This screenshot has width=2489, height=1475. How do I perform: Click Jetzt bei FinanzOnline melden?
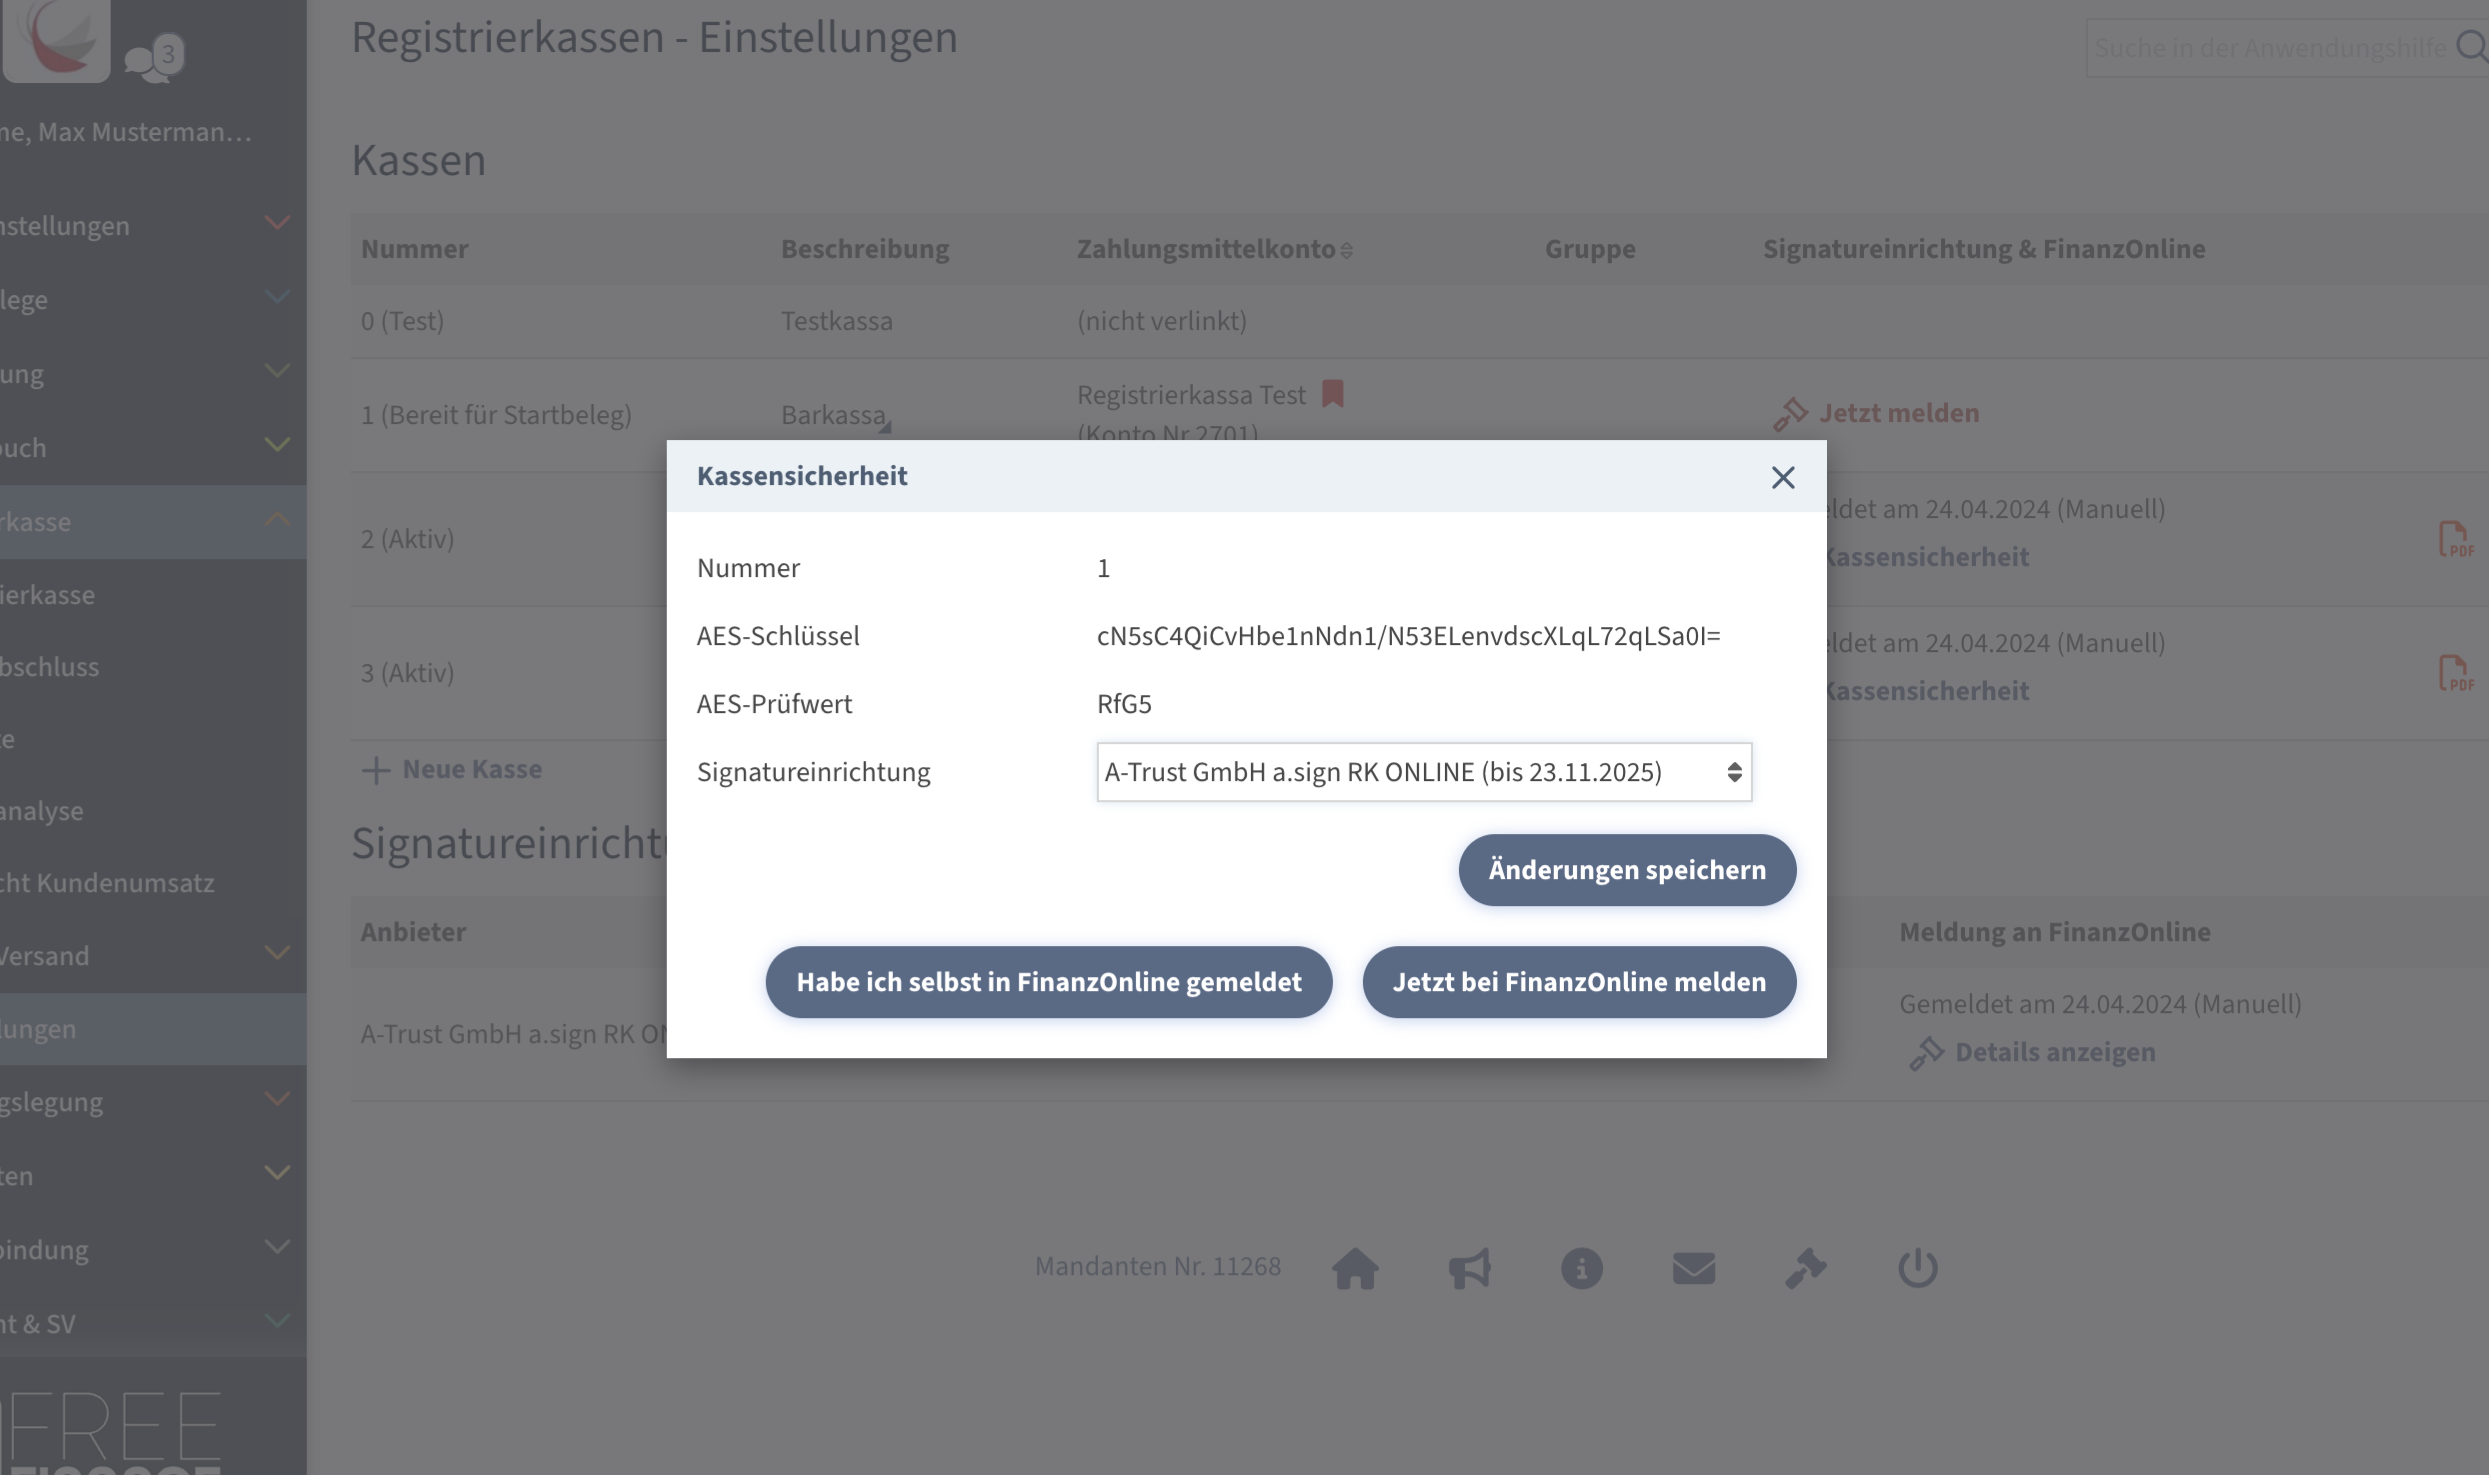[x=1578, y=982]
